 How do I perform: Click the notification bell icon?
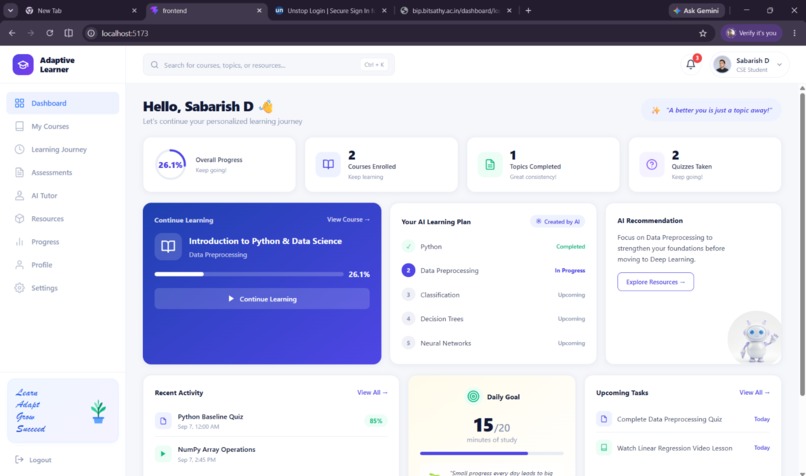[x=691, y=64]
